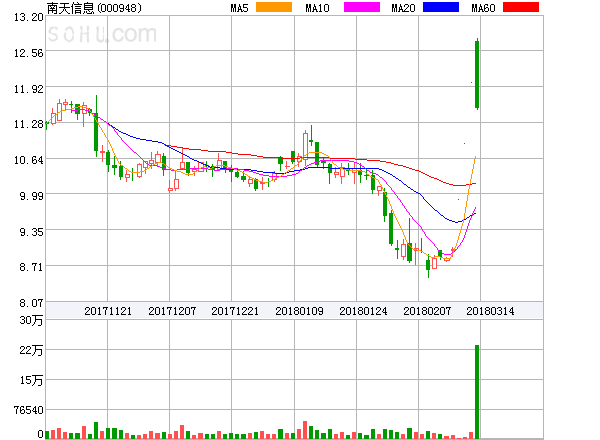Click the 9.99 price axis label
This screenshot has width=600, height=440.
pyautogui.click(x=31, y=196)
